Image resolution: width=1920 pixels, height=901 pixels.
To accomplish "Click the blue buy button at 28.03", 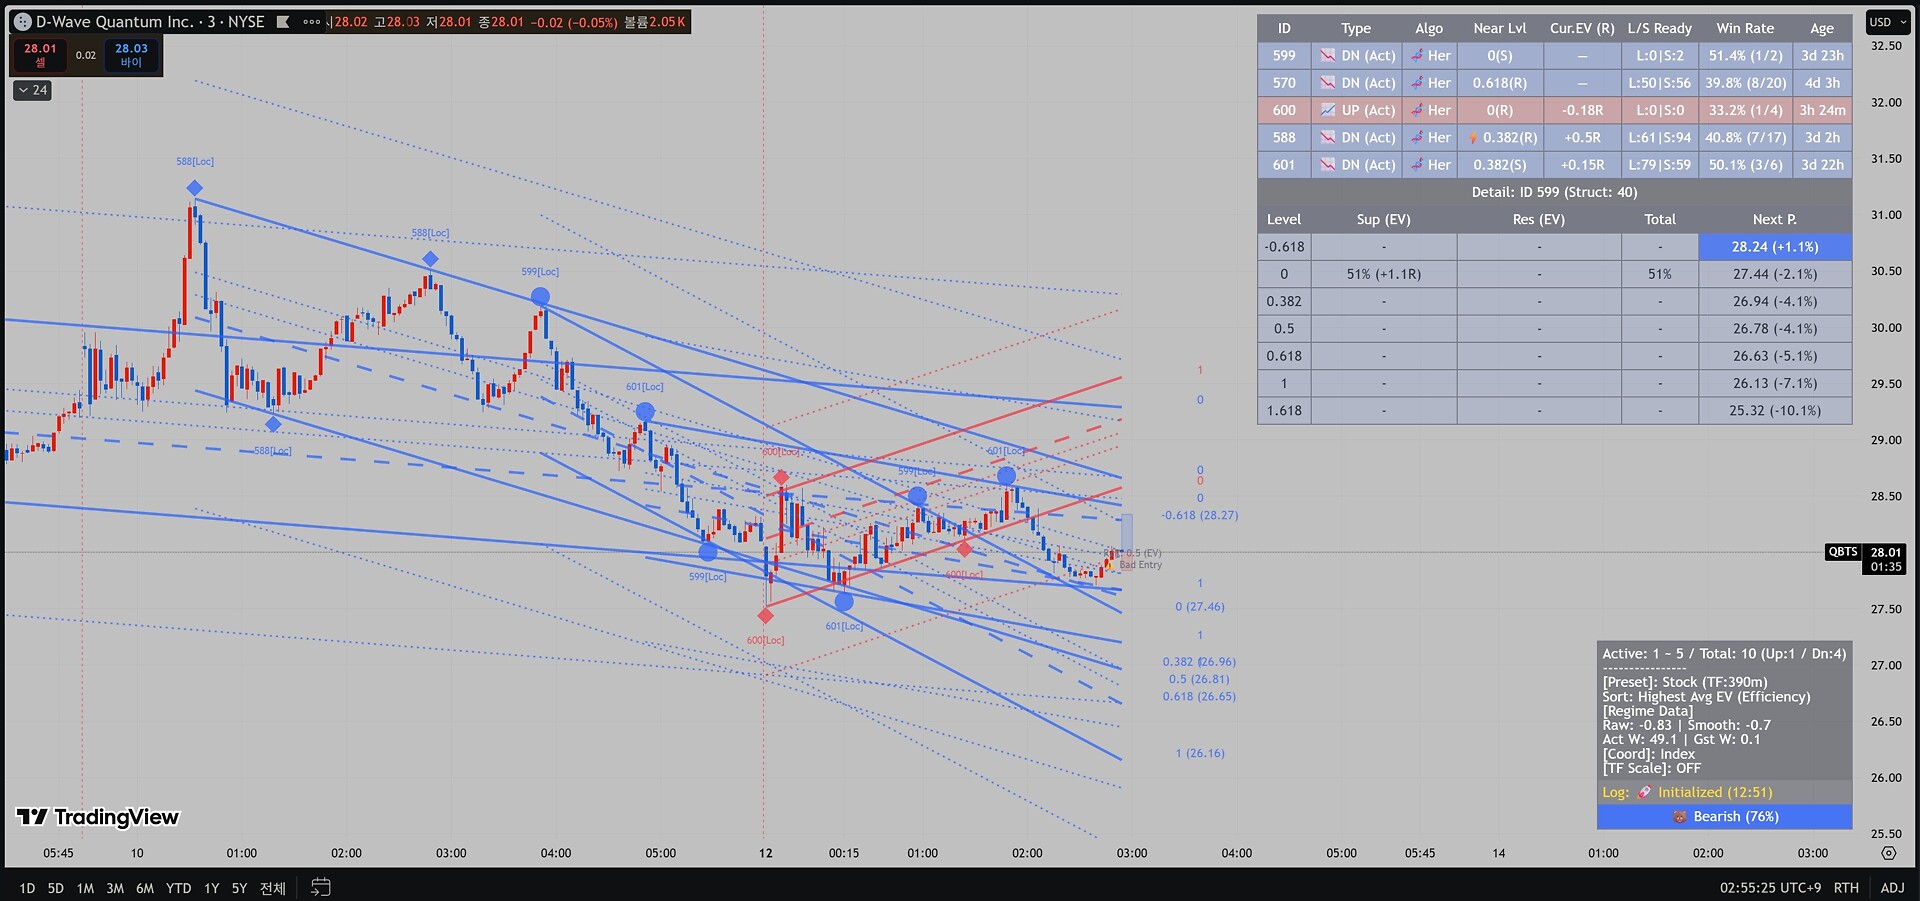I will tap(131, 54).
